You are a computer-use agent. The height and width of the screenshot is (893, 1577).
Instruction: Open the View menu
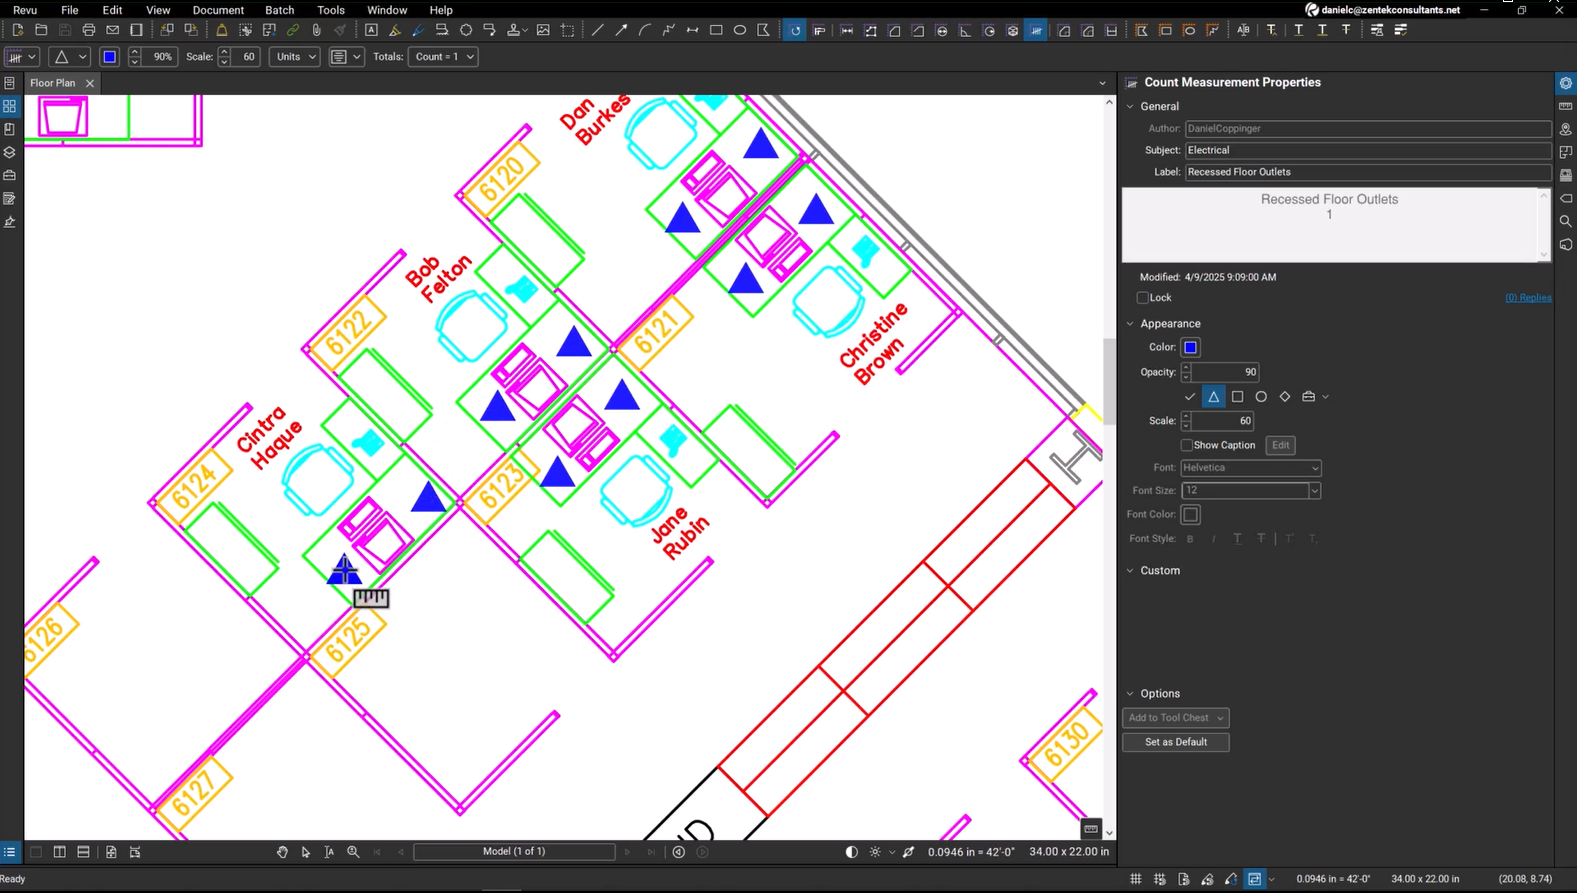click(158, 10)
